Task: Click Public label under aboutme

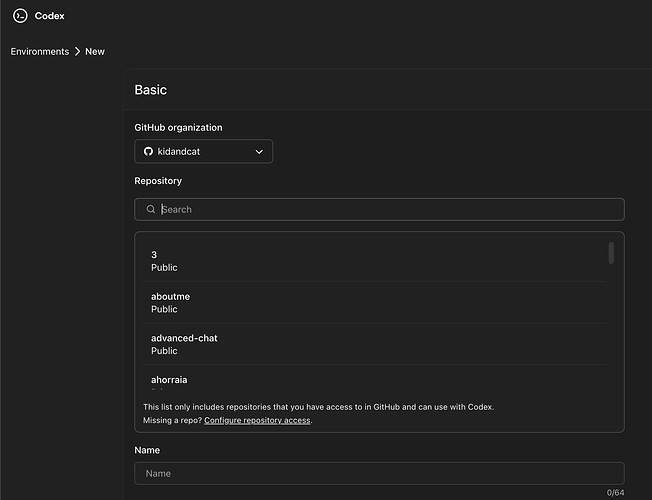Action: [164, 309]
